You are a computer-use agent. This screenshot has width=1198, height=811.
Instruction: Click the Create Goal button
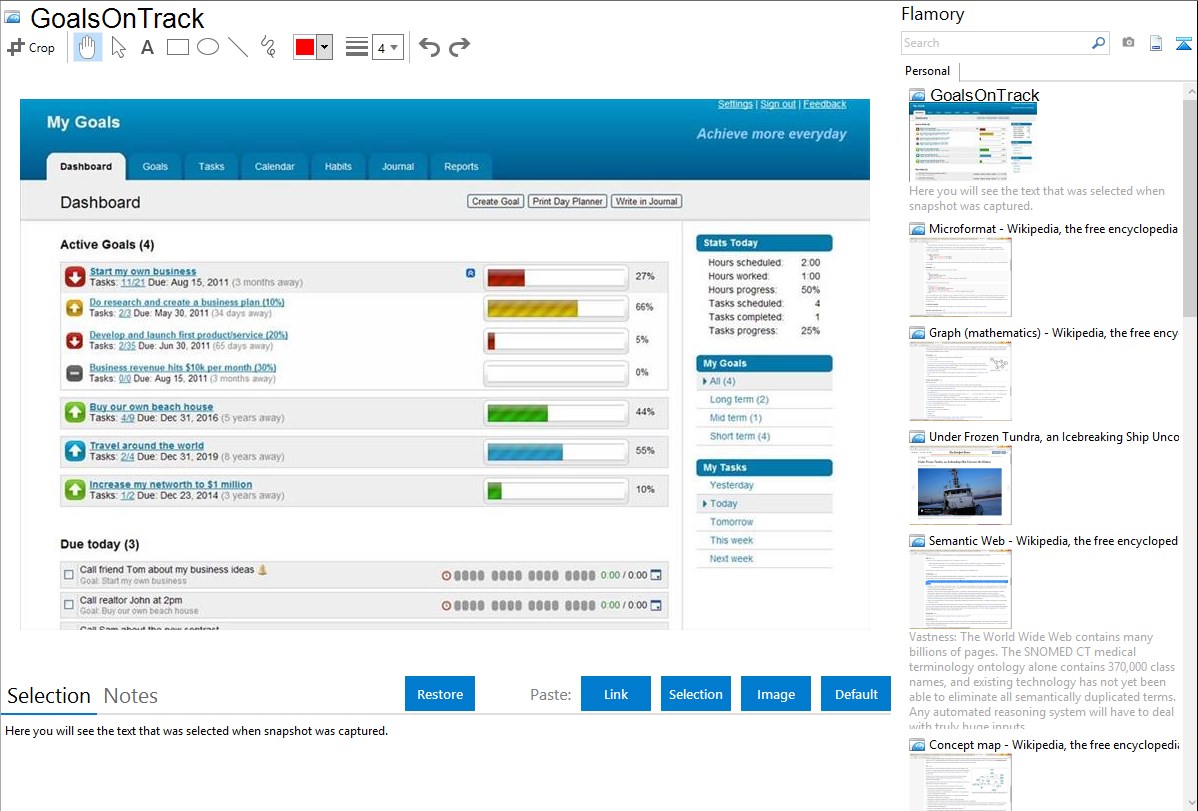tap(495, 202)
